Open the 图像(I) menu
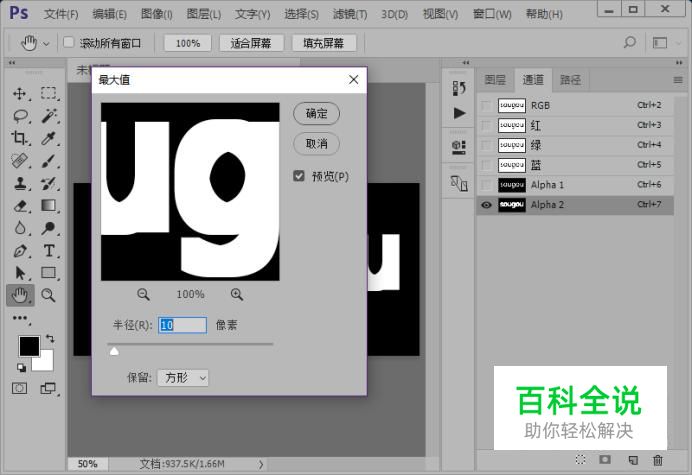Screen dimensions: 692x475 click(x=157, y=14)
